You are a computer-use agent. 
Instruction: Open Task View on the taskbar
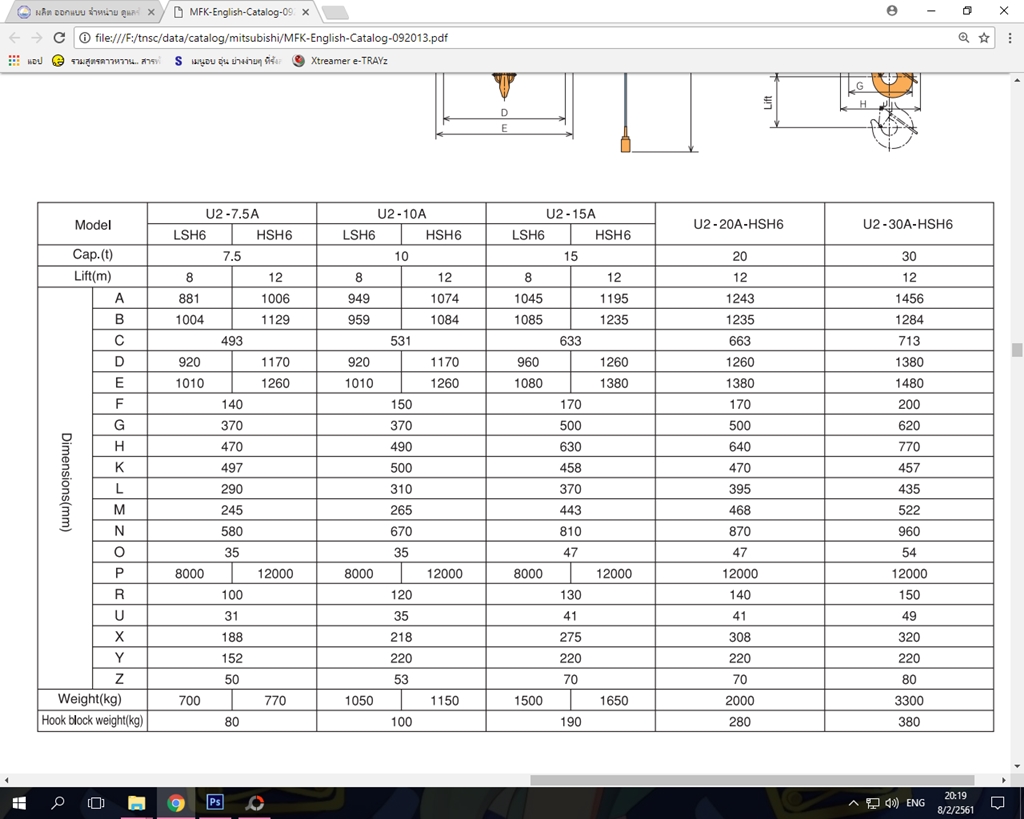(x=96, y=803)
